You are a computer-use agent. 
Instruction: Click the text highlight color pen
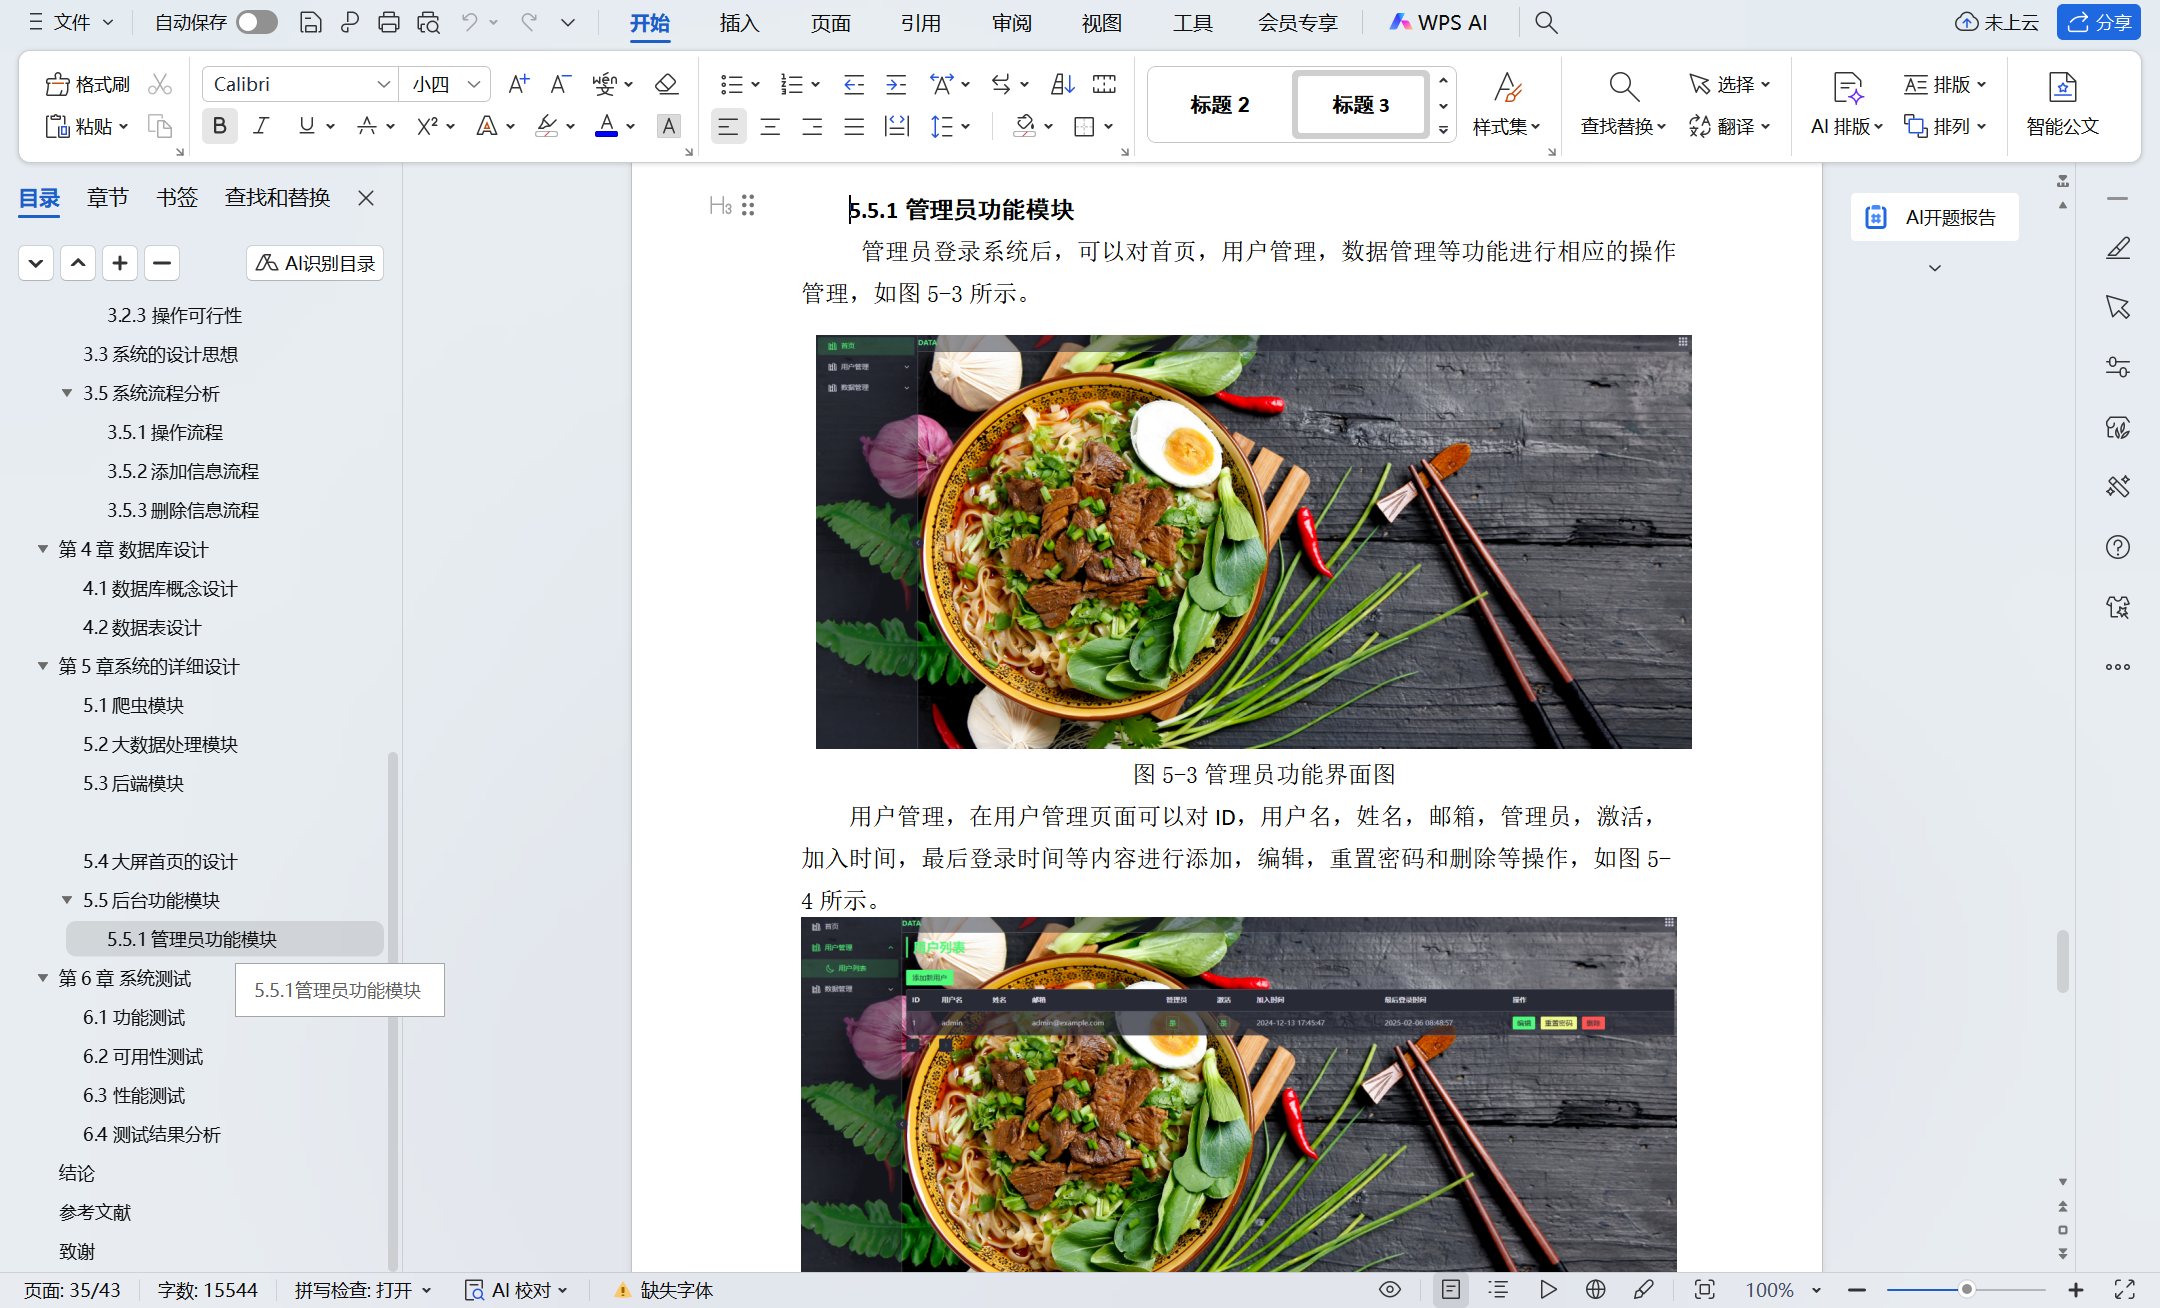point(547,126)
